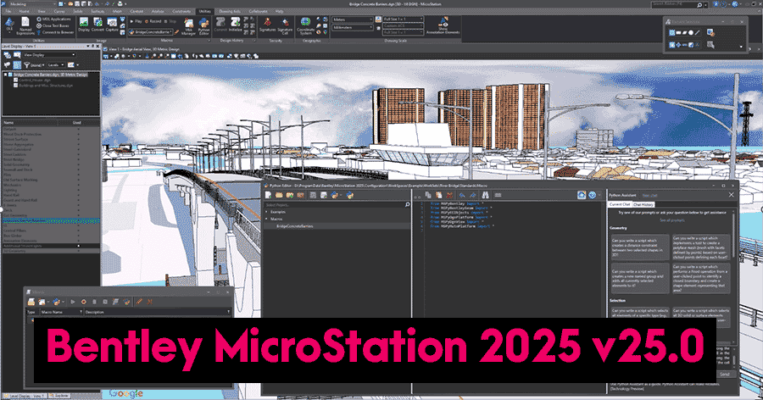Viewport: 763px width, 400px height.
Task: Click Connect to Browser in ribbon
Action: pos(54,32)
